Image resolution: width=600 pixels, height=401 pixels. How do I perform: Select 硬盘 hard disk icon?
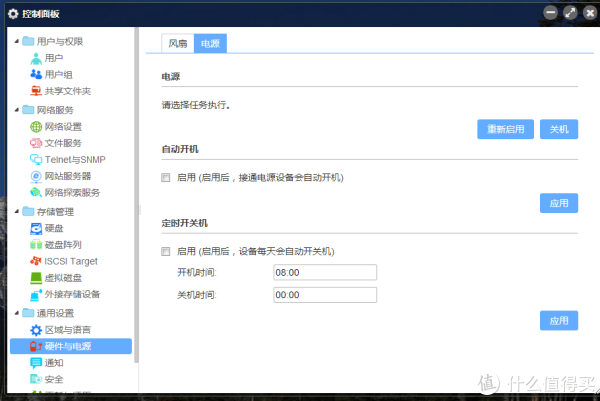(x=37, y=229)
